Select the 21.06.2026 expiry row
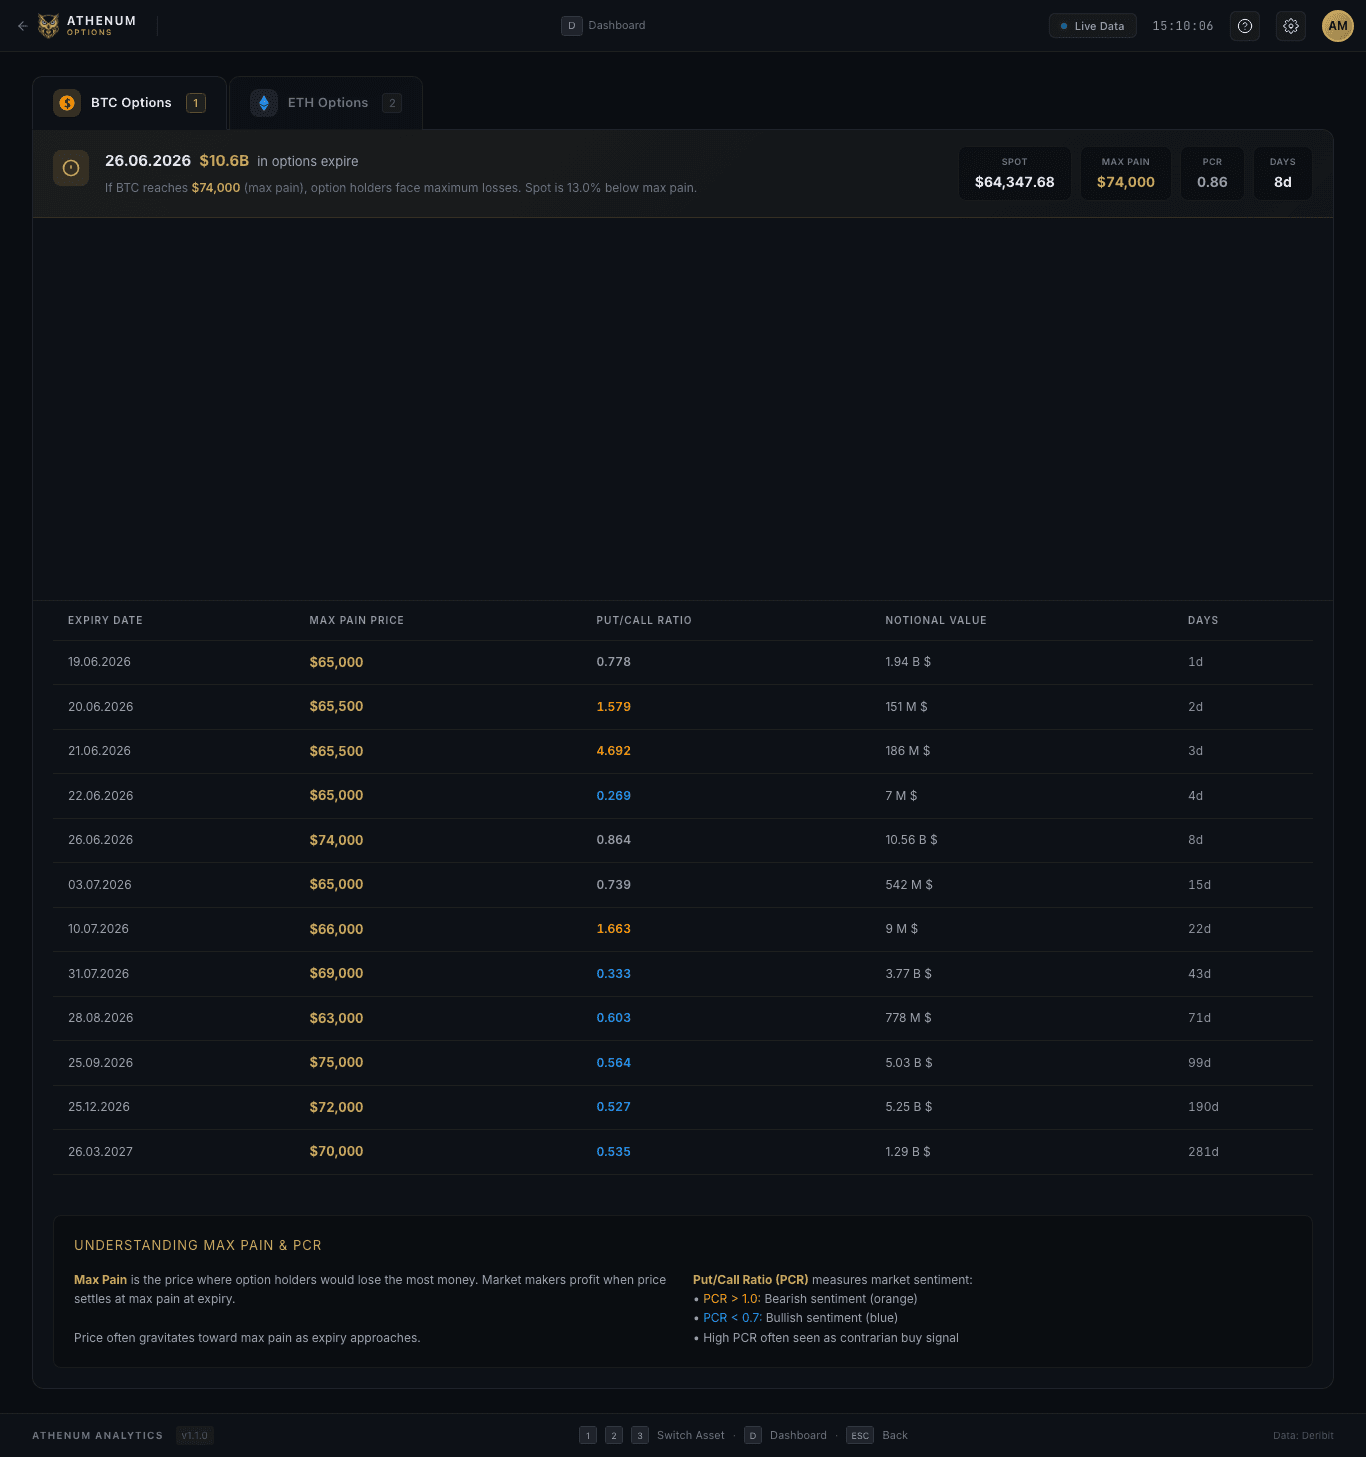The image size is (1366, 1457). pos(683,751)
